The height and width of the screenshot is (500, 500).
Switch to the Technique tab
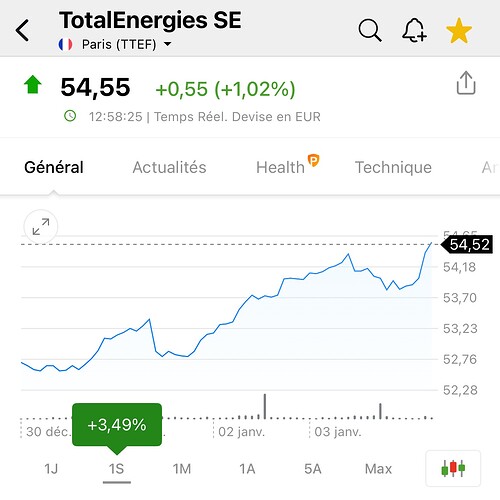pyautogui.click(x=393, y=167)
